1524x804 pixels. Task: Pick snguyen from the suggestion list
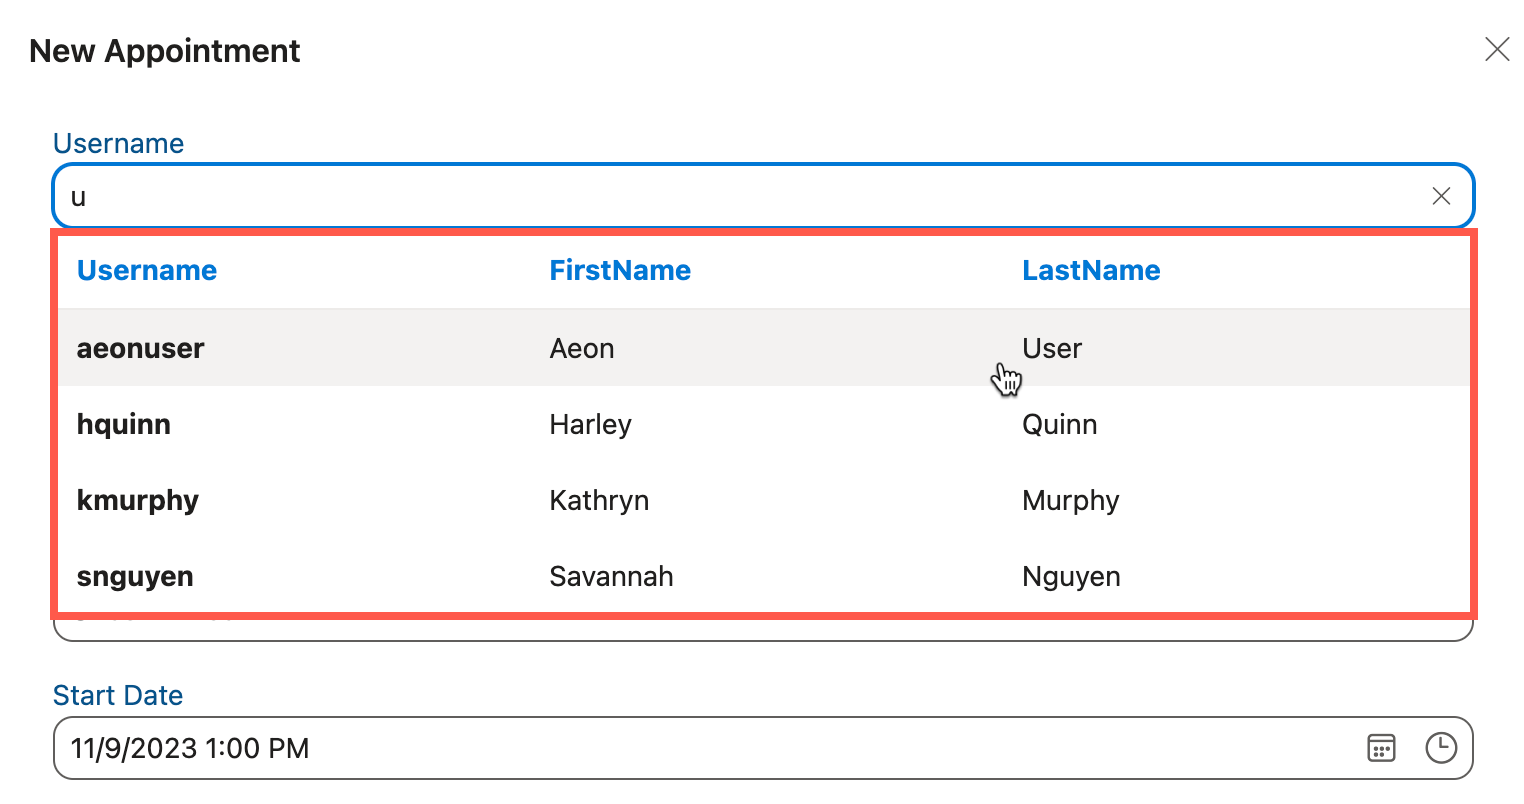point(400,576)
